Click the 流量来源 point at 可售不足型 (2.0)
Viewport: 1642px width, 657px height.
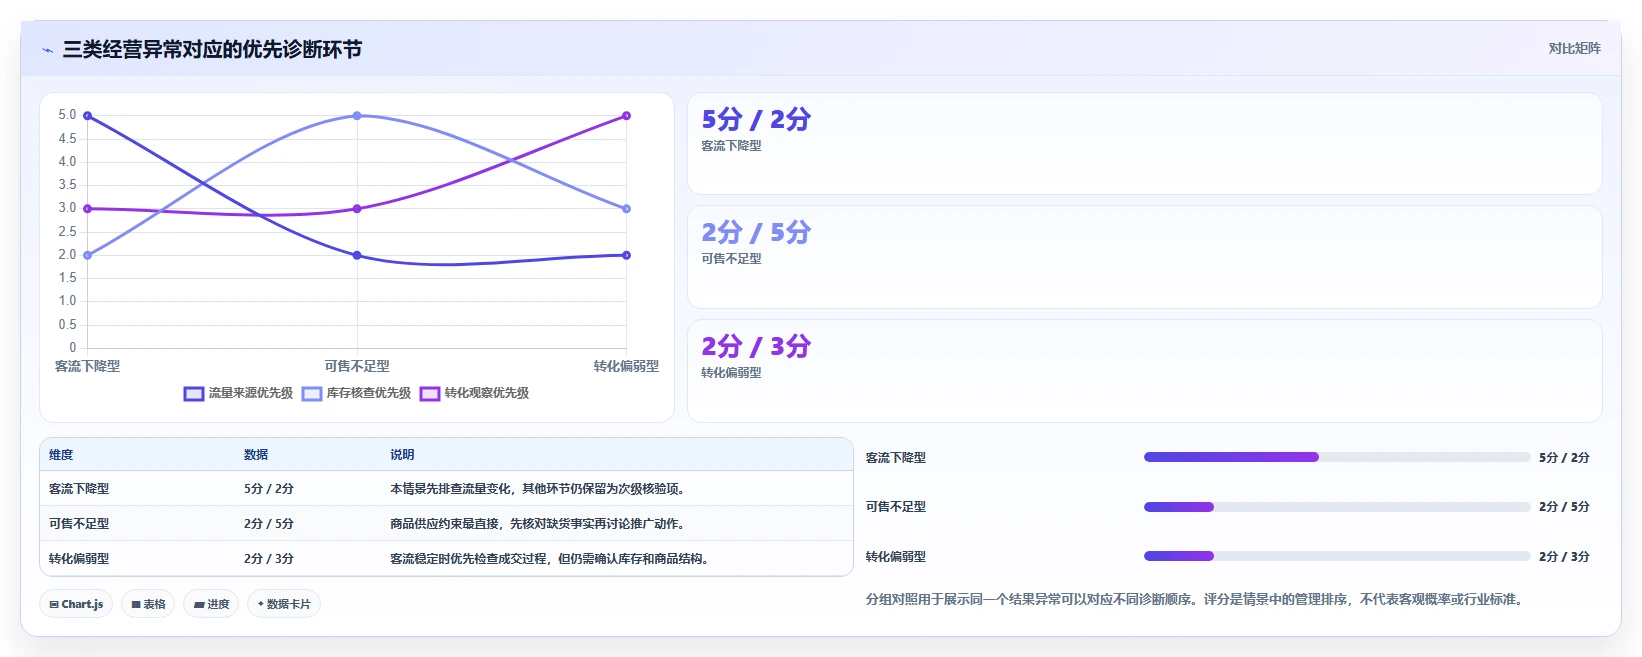[x=357, y=255]
